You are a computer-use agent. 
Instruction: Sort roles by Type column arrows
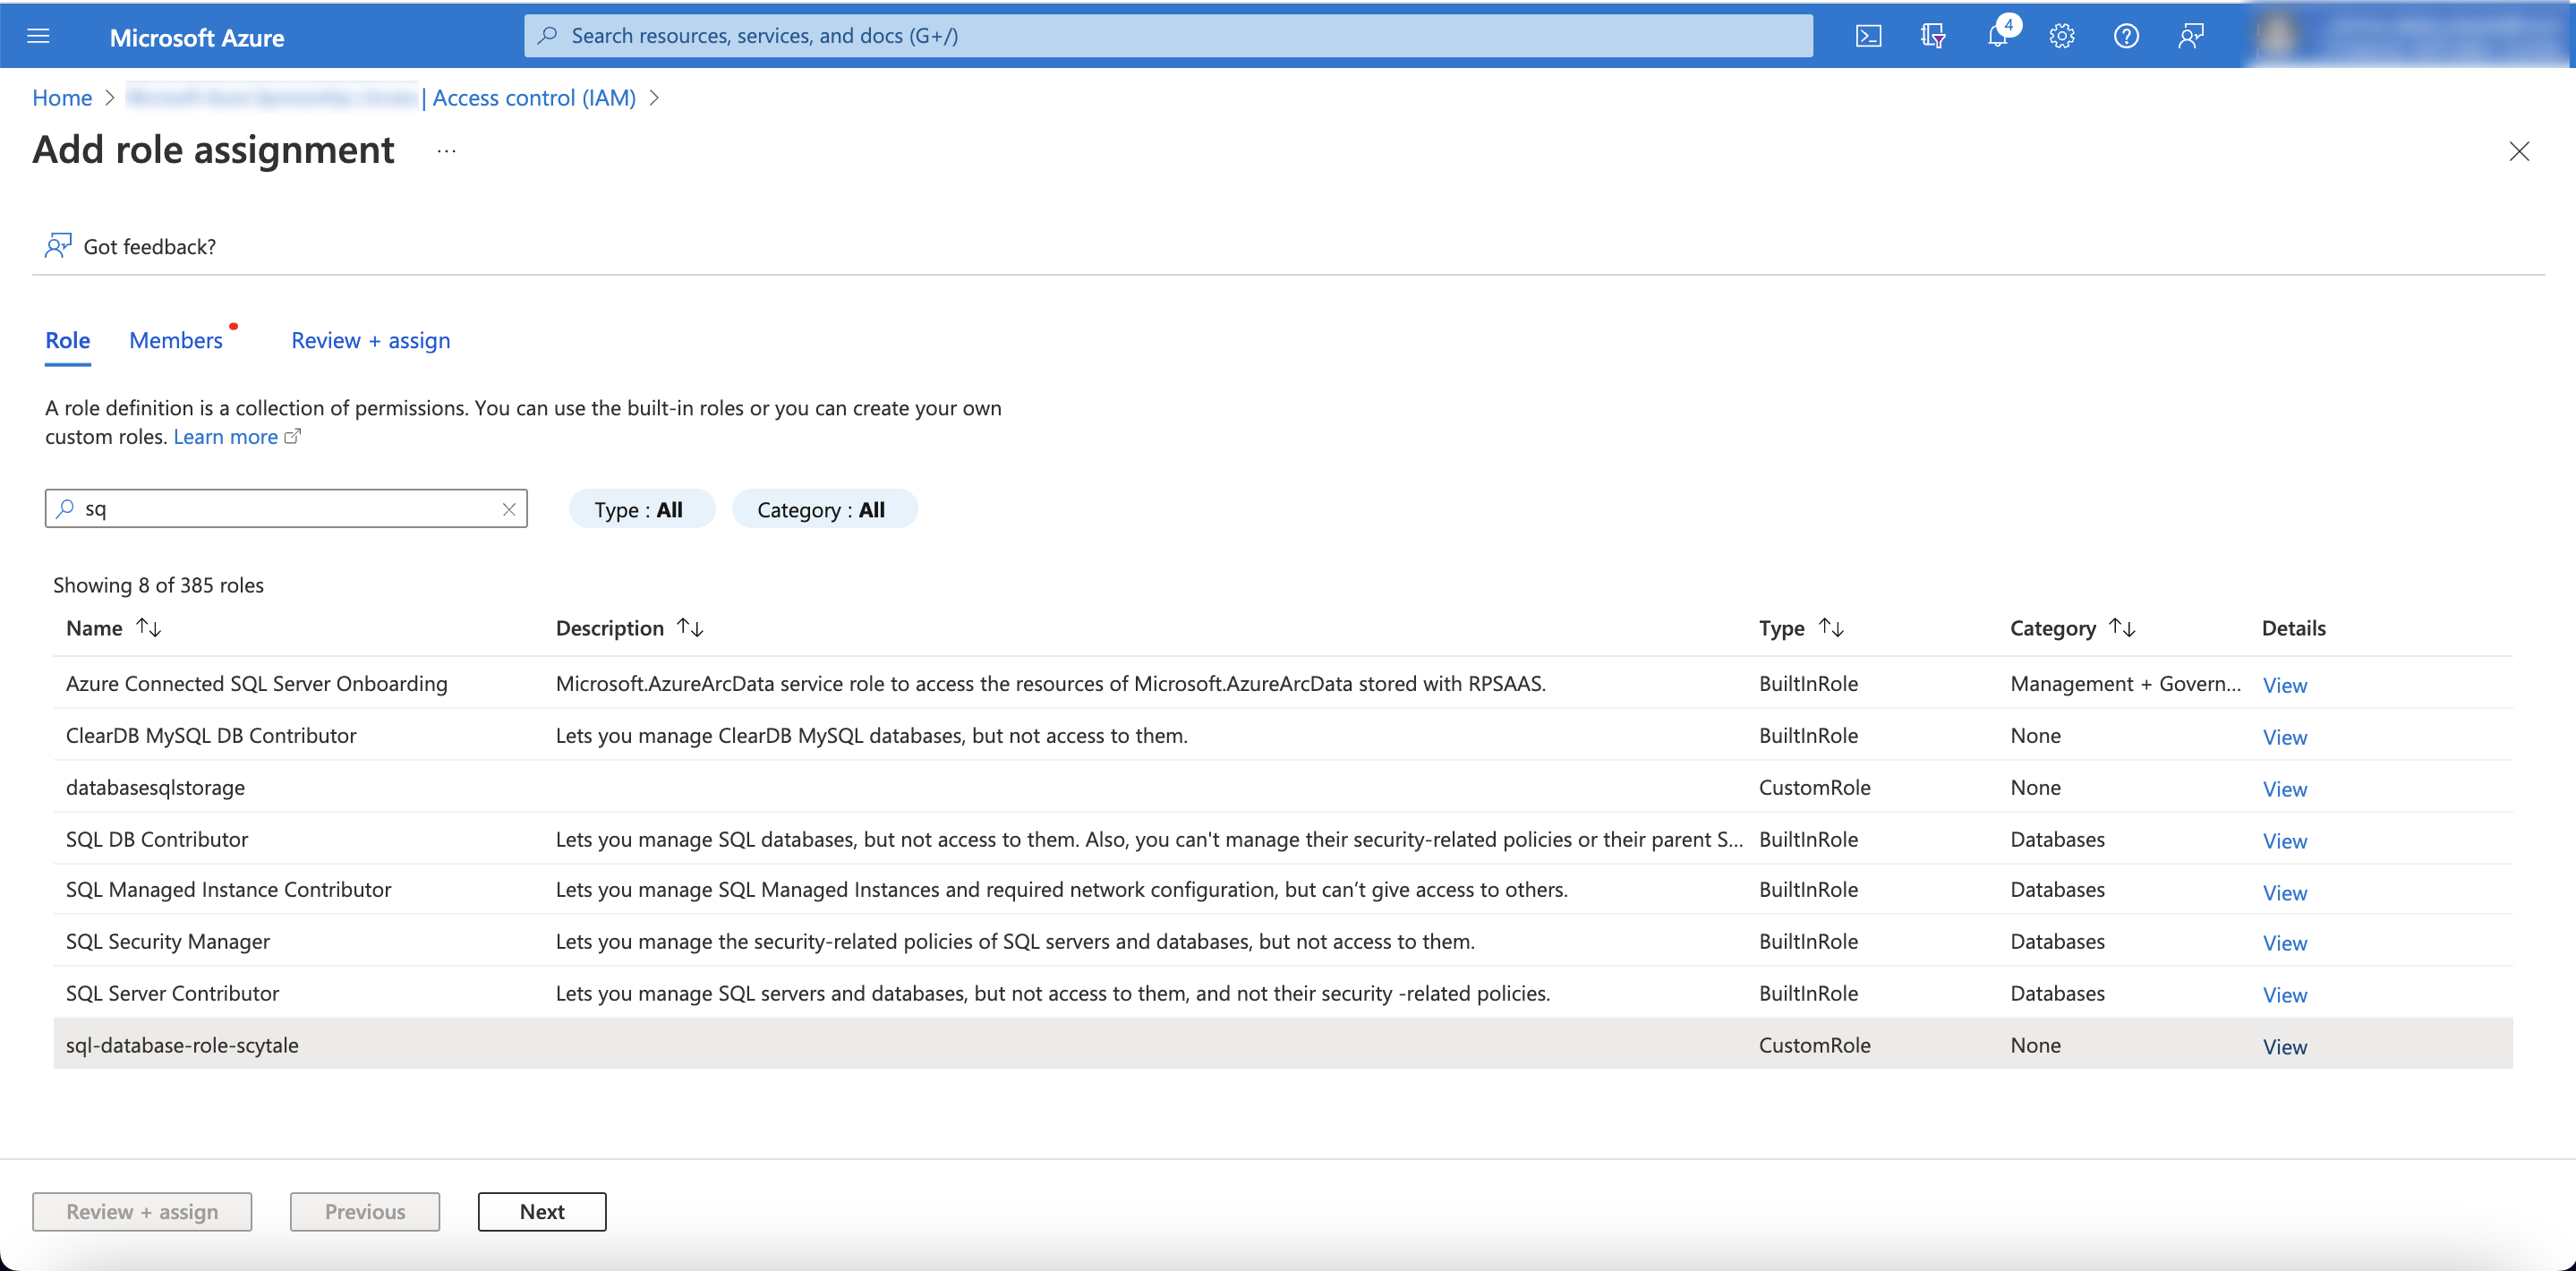[x=1831, y=627]
